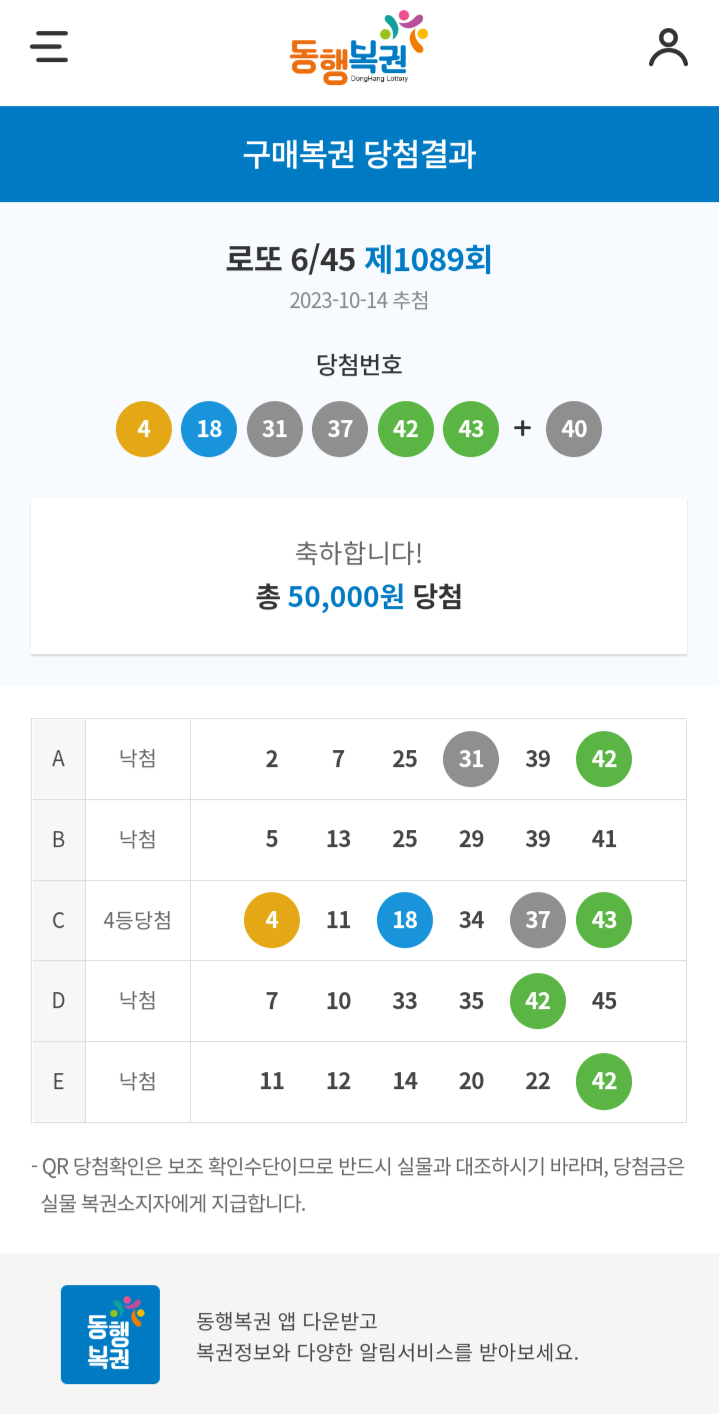
Task: Tap green ball 42 in row E
Action: click(x=604, y=1081)
